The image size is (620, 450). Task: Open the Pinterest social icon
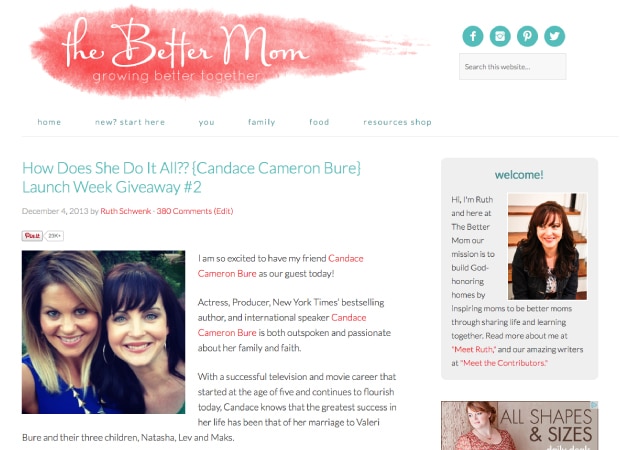click(527, 36)
